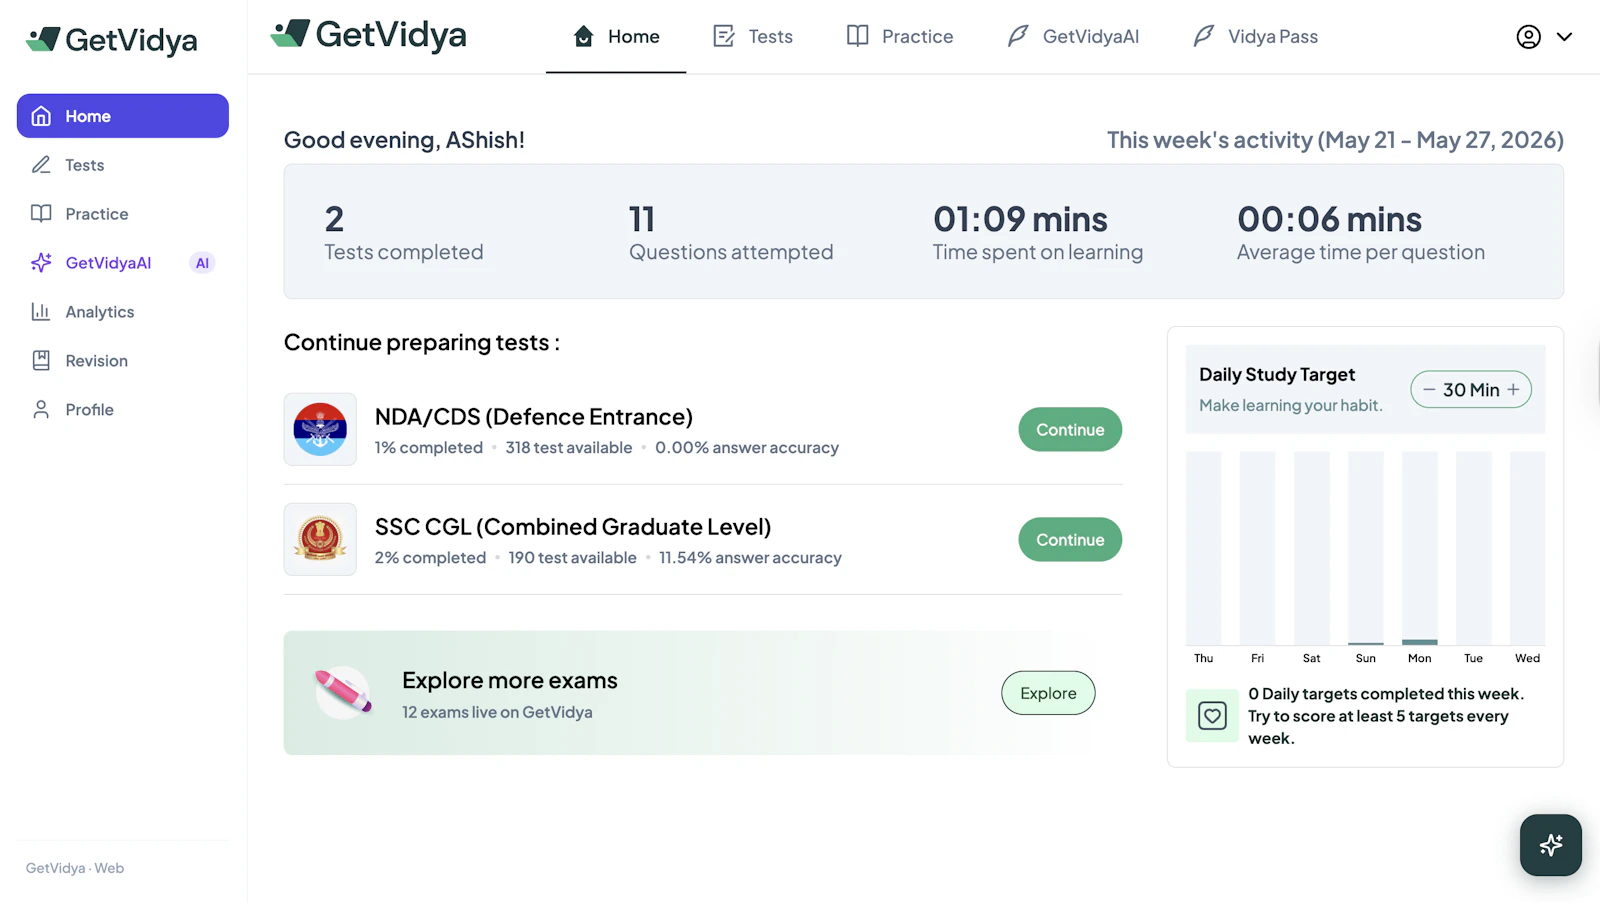Click the GetVidyaAI feather icon in the top navigation
Image resolution: width=1600 pixels, height=903 pixels.
point(1018,37)
